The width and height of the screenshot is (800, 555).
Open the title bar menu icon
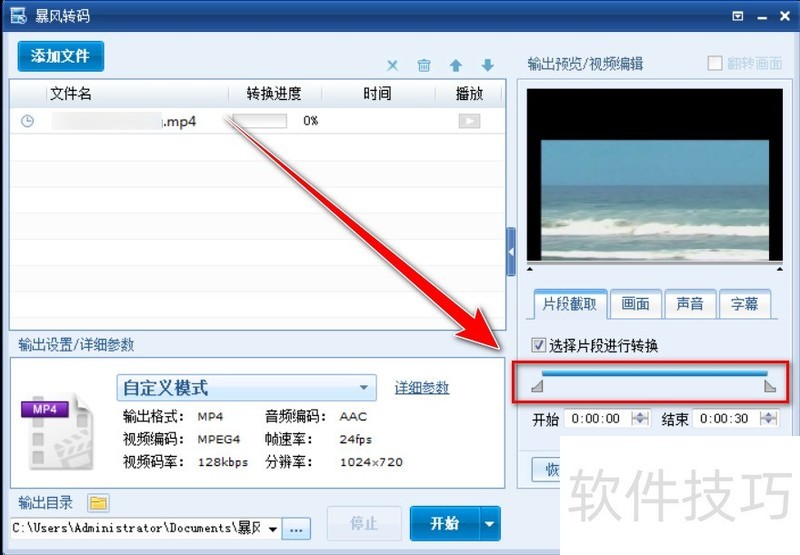tap(738, 16)
